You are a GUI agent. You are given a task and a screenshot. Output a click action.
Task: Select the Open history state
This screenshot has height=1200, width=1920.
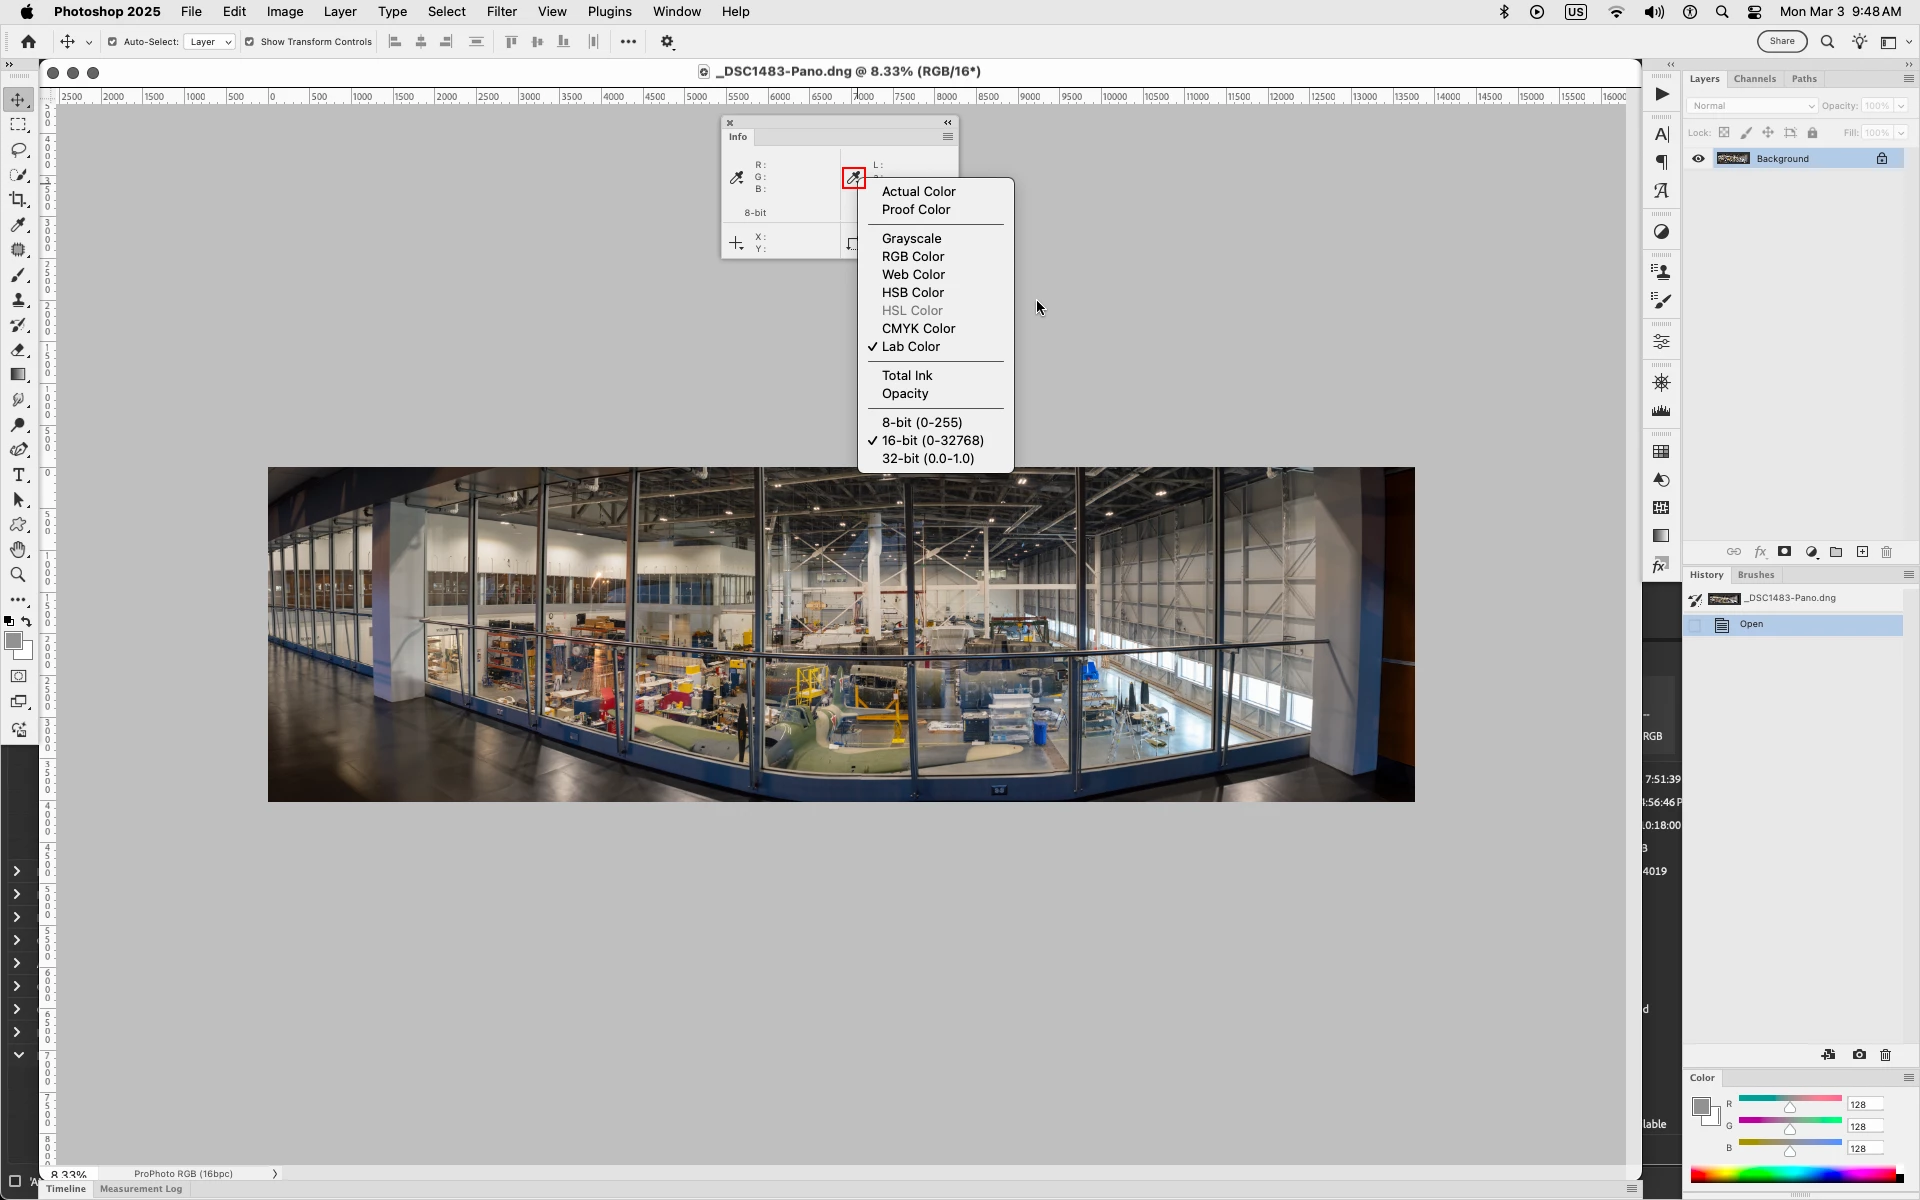[1751, 624]
